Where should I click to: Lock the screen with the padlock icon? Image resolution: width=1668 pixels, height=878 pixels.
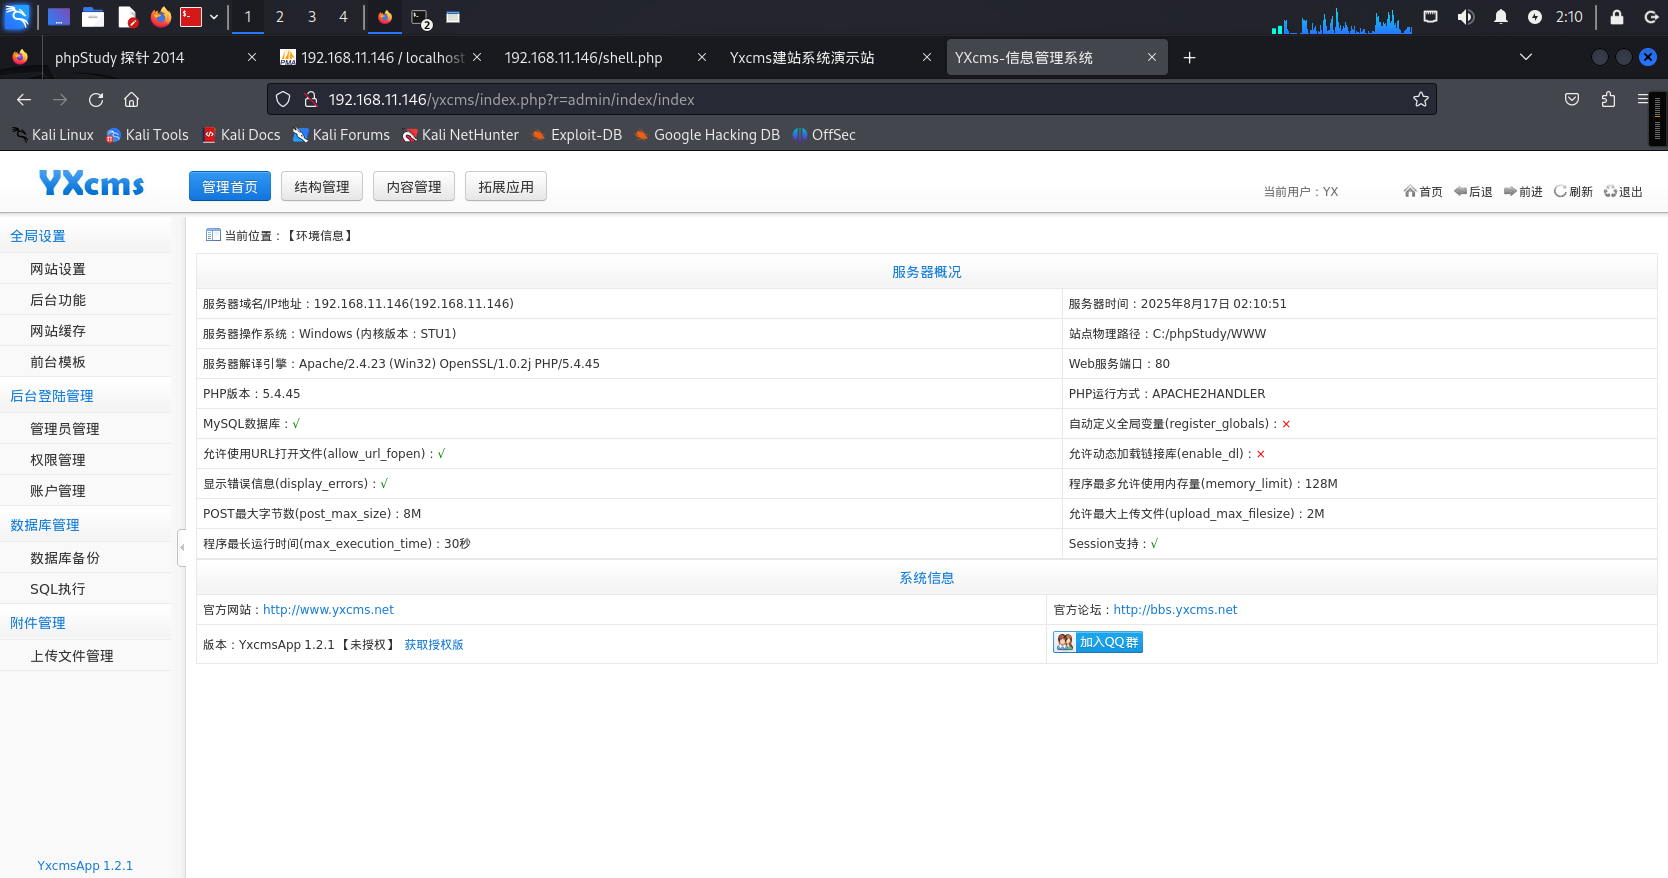tap(1617, 17)
